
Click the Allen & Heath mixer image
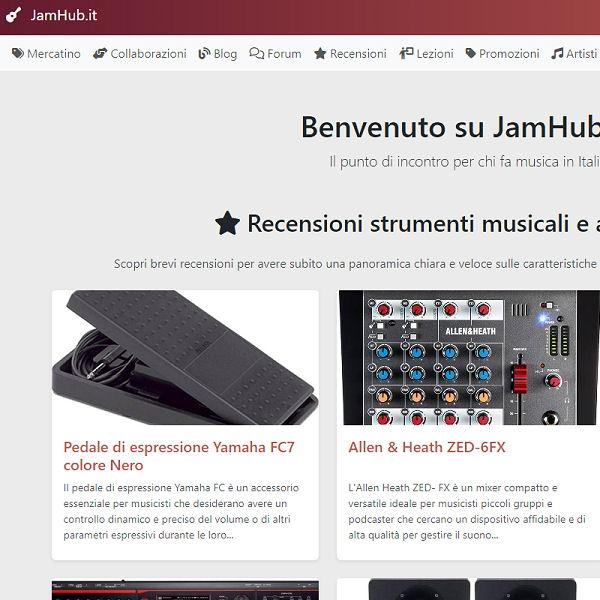click(x=469, y=357)
